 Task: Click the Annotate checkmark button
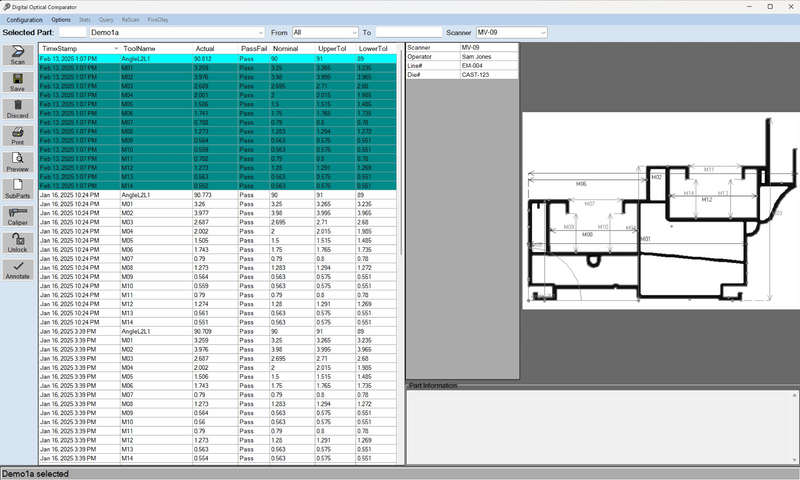[x=18, y=270]
